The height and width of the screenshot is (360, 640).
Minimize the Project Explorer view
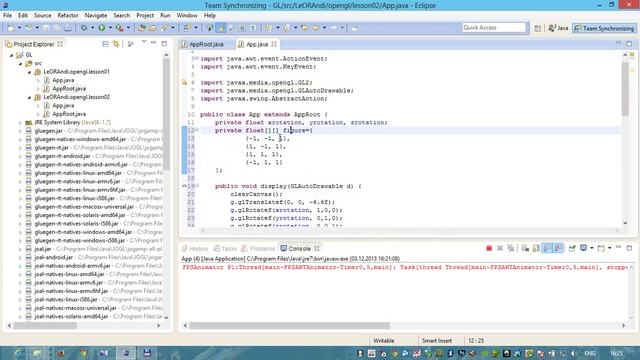[x=153, y=43]
